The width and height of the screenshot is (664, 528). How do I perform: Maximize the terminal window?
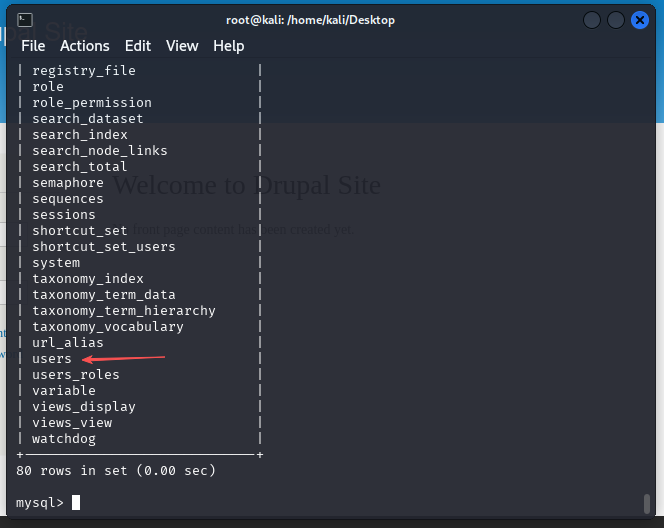pos(616,20)
